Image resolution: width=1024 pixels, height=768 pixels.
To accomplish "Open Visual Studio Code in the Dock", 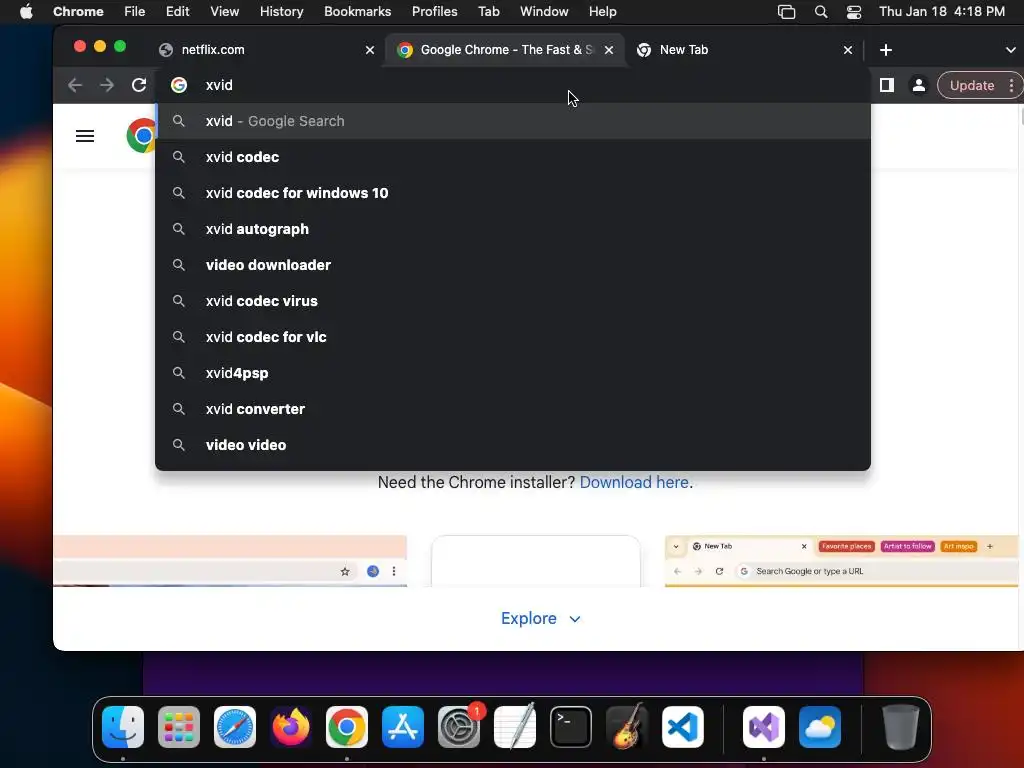I will point(682,727).
